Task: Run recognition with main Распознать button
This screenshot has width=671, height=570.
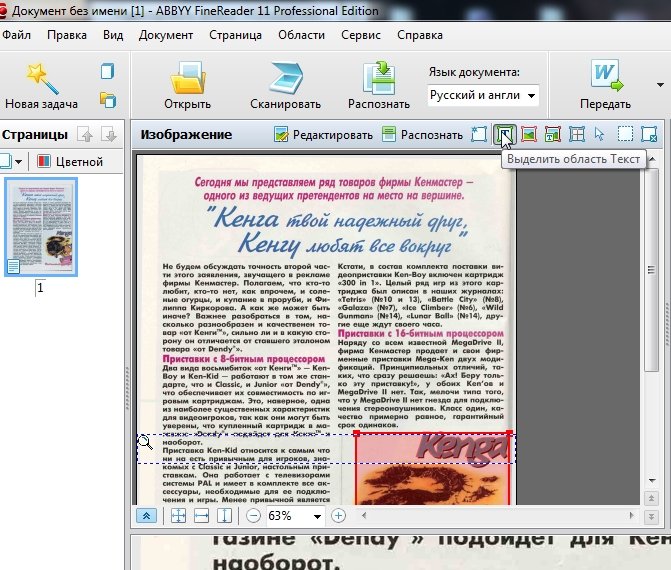Action: (x=379, y=85)
